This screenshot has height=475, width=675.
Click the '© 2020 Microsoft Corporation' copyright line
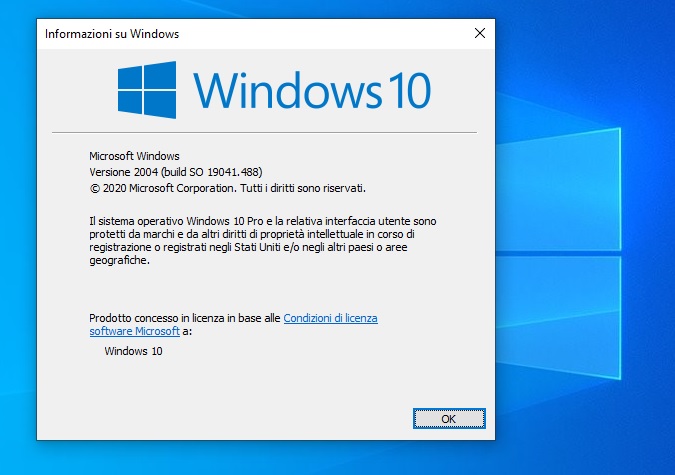228,188
